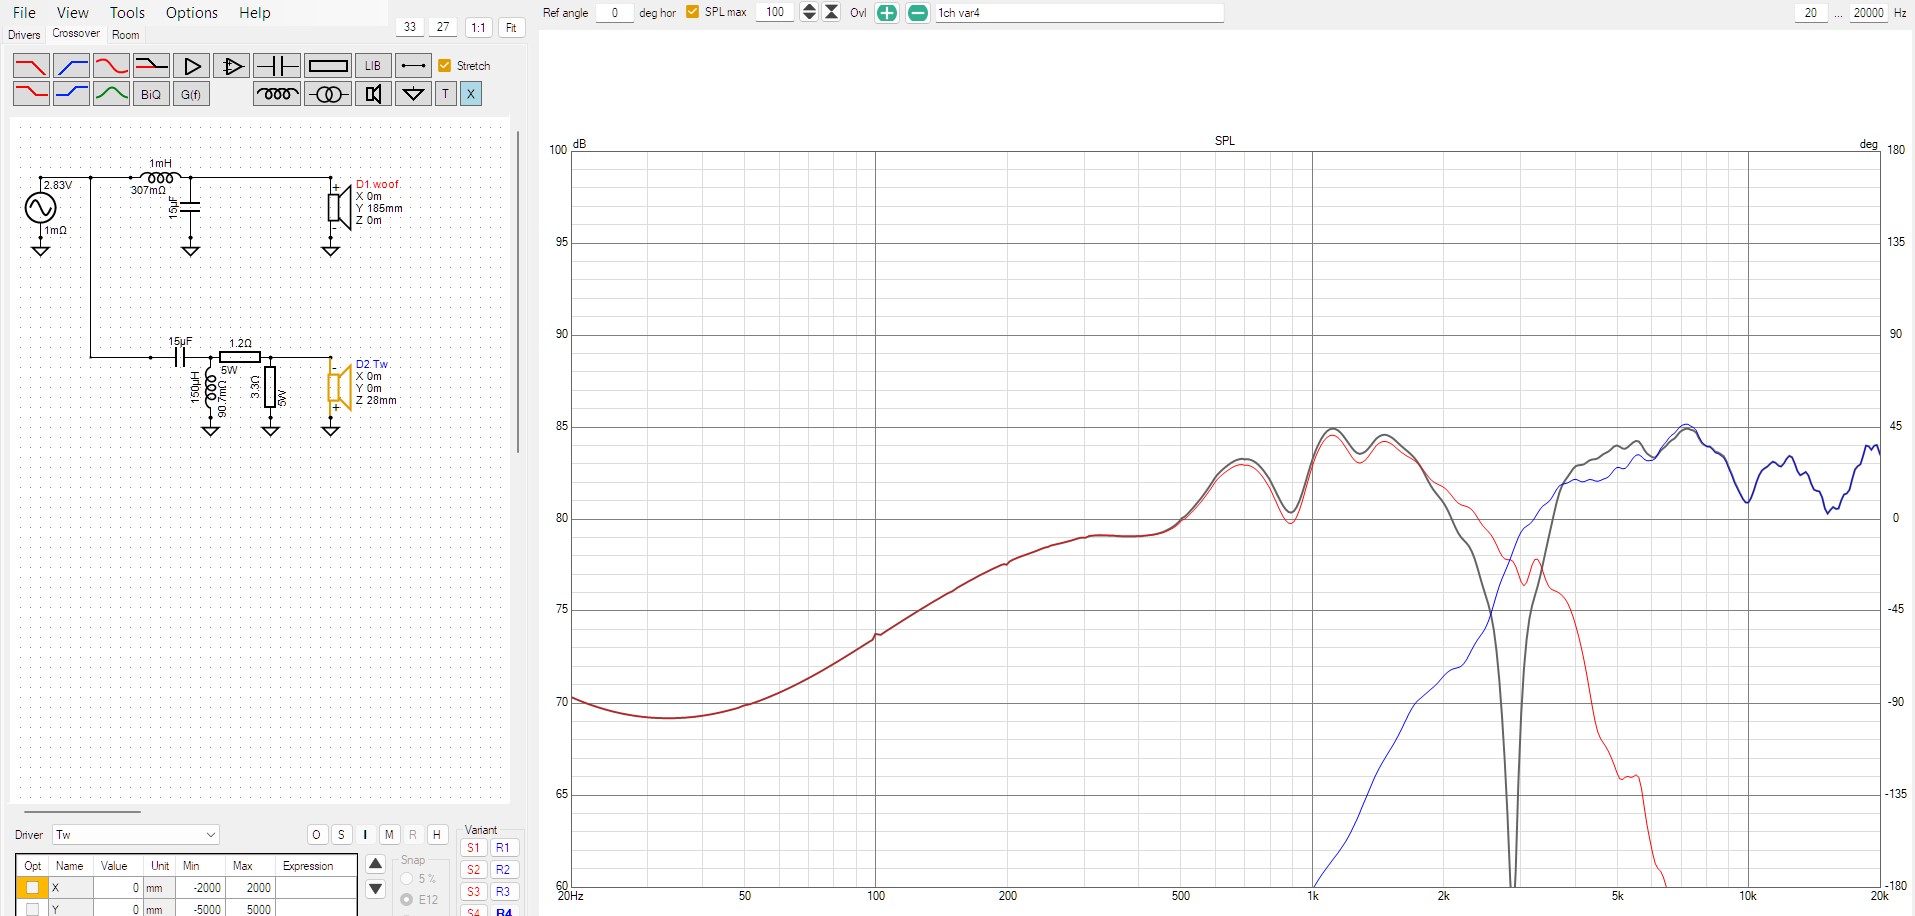Click the Fit zoom button

(511, 28)
